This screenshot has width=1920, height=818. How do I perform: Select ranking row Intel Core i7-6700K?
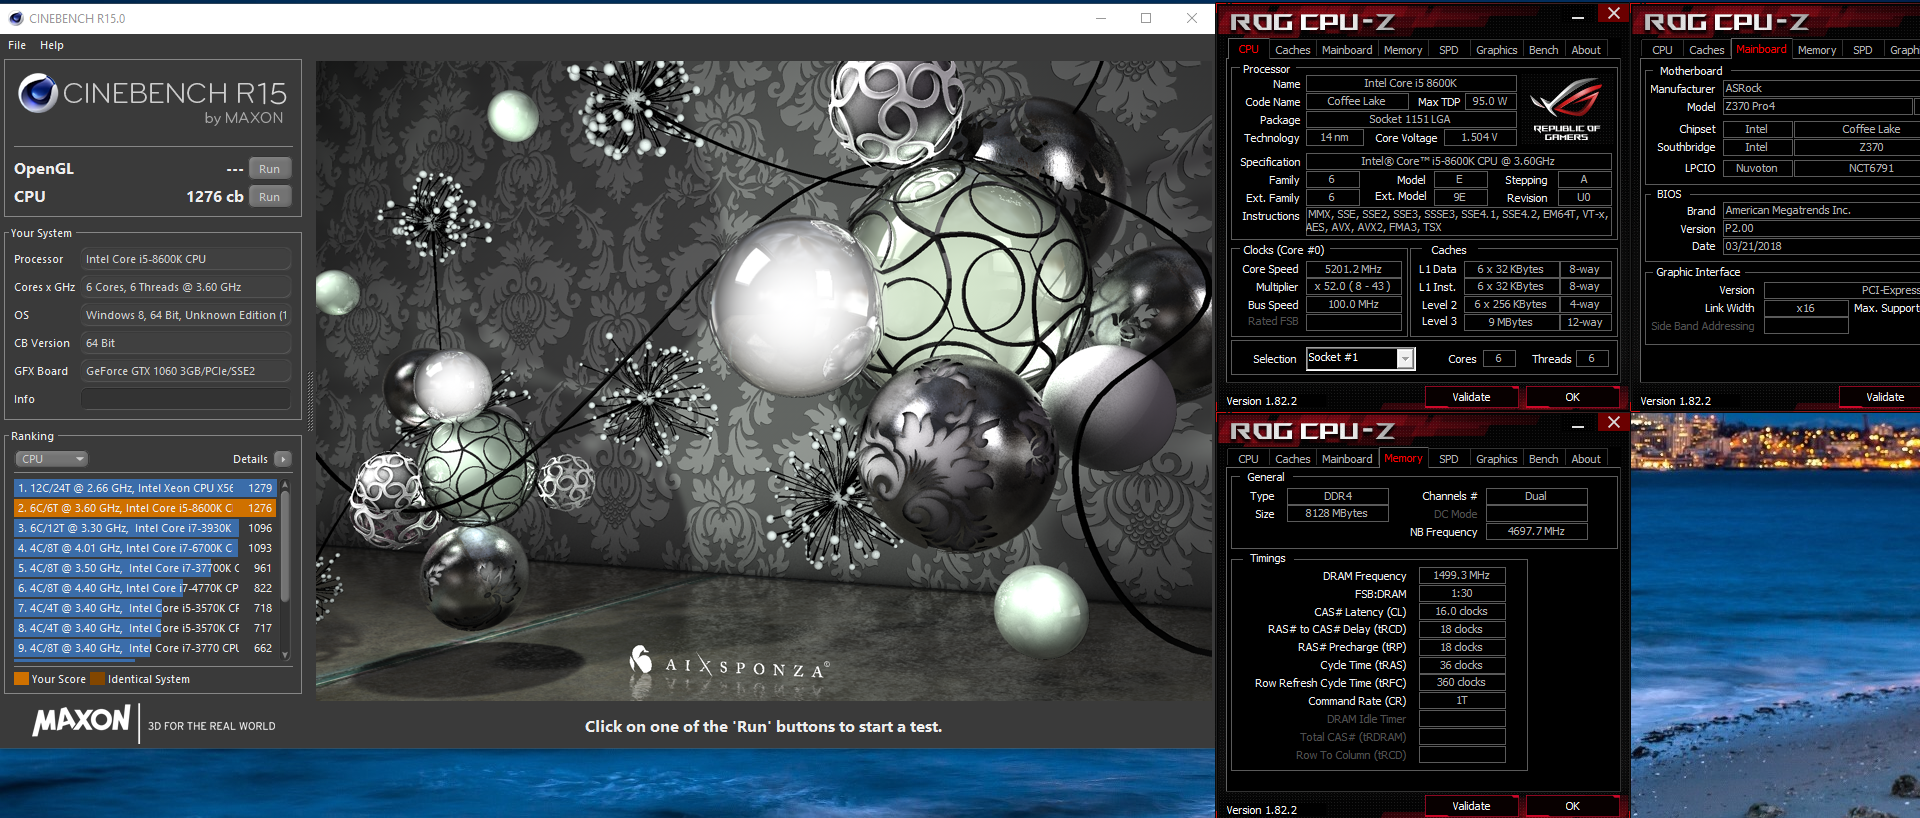click(x=145, y=548)
